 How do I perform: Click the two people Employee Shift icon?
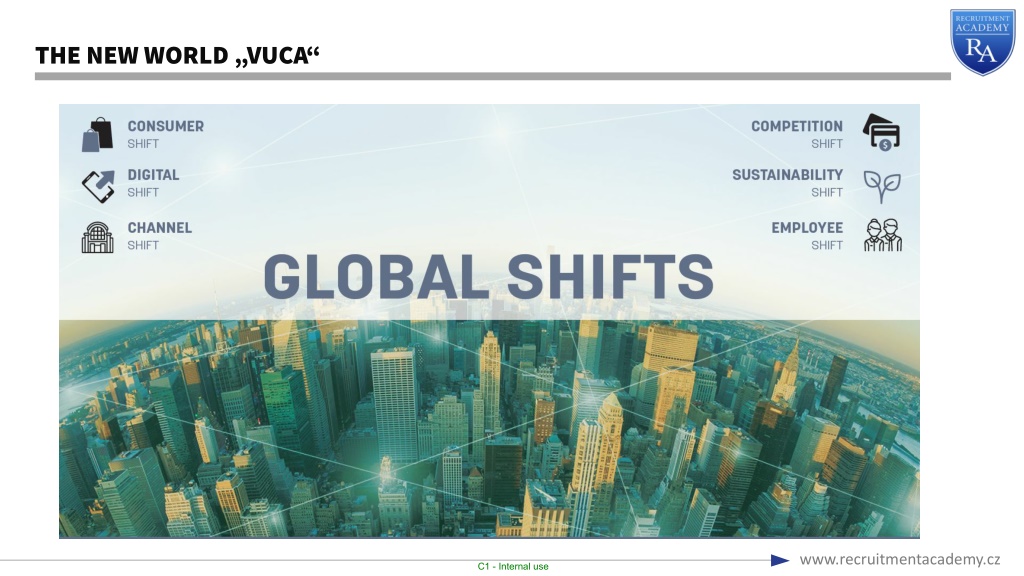(x=883, y=235)
